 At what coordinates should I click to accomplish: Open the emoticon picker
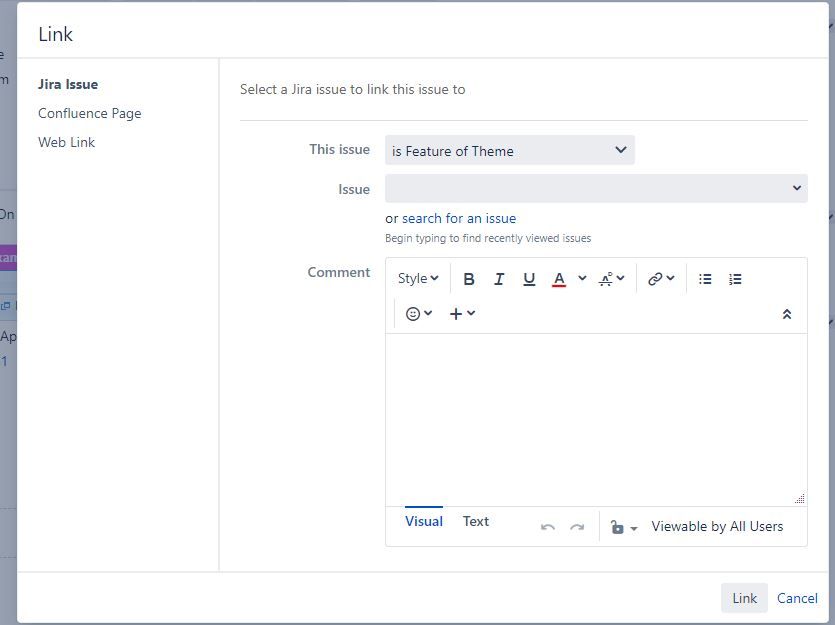(419, 314)
